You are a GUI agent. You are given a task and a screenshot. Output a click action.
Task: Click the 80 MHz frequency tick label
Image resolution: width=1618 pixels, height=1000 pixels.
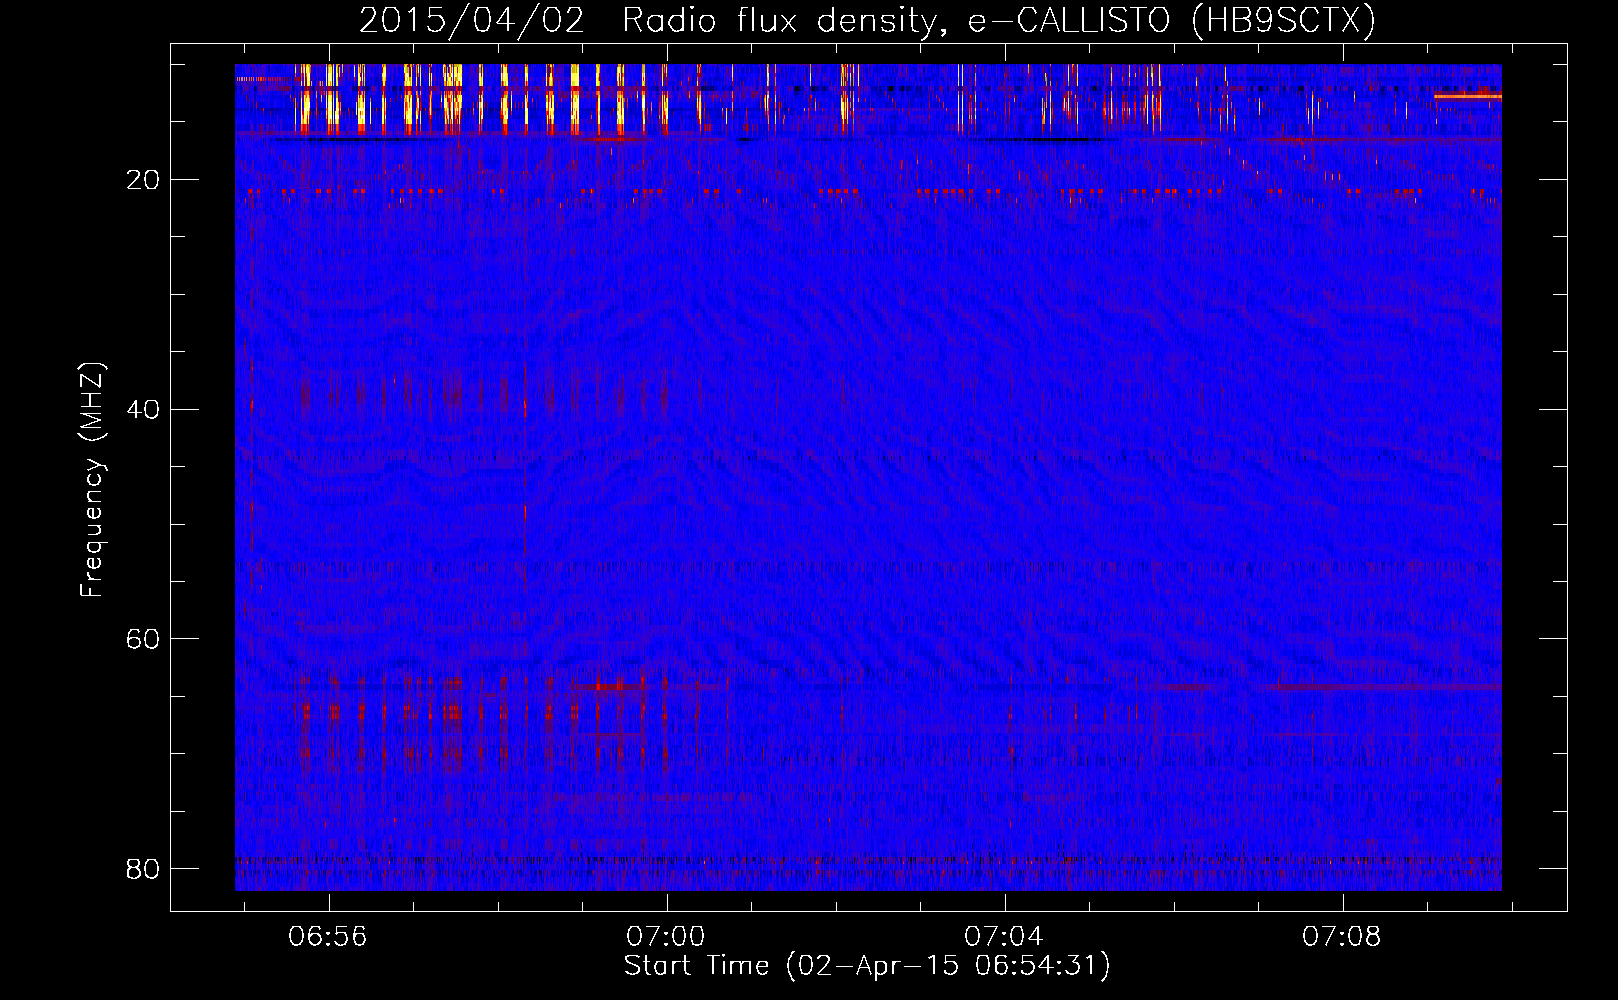click(143, 868)
